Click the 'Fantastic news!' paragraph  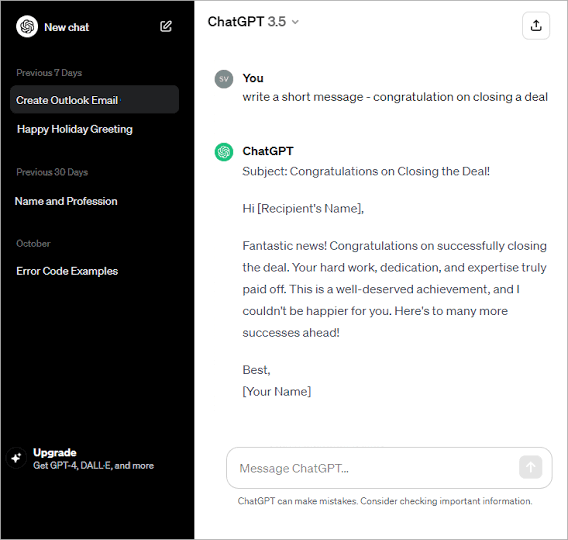point(394,289)
